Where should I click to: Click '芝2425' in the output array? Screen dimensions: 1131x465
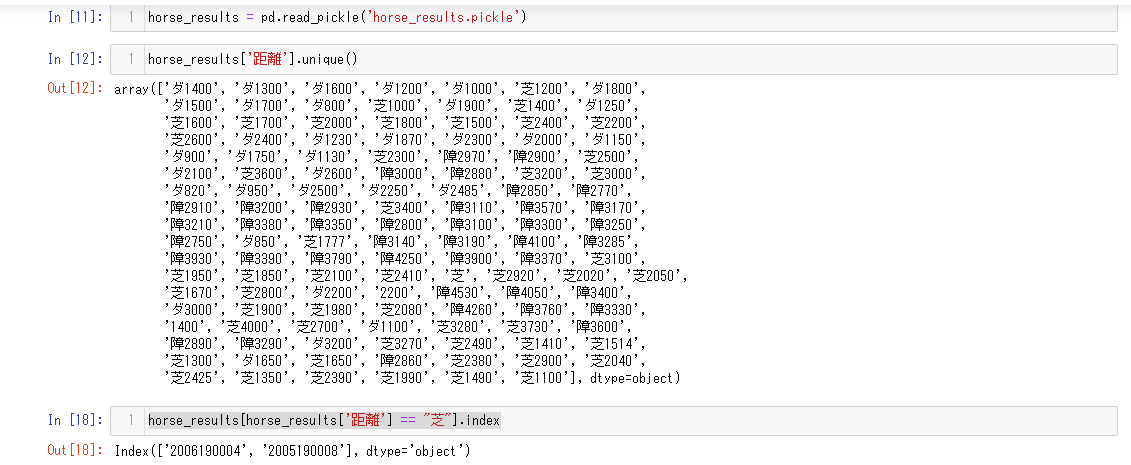(194, 376)
